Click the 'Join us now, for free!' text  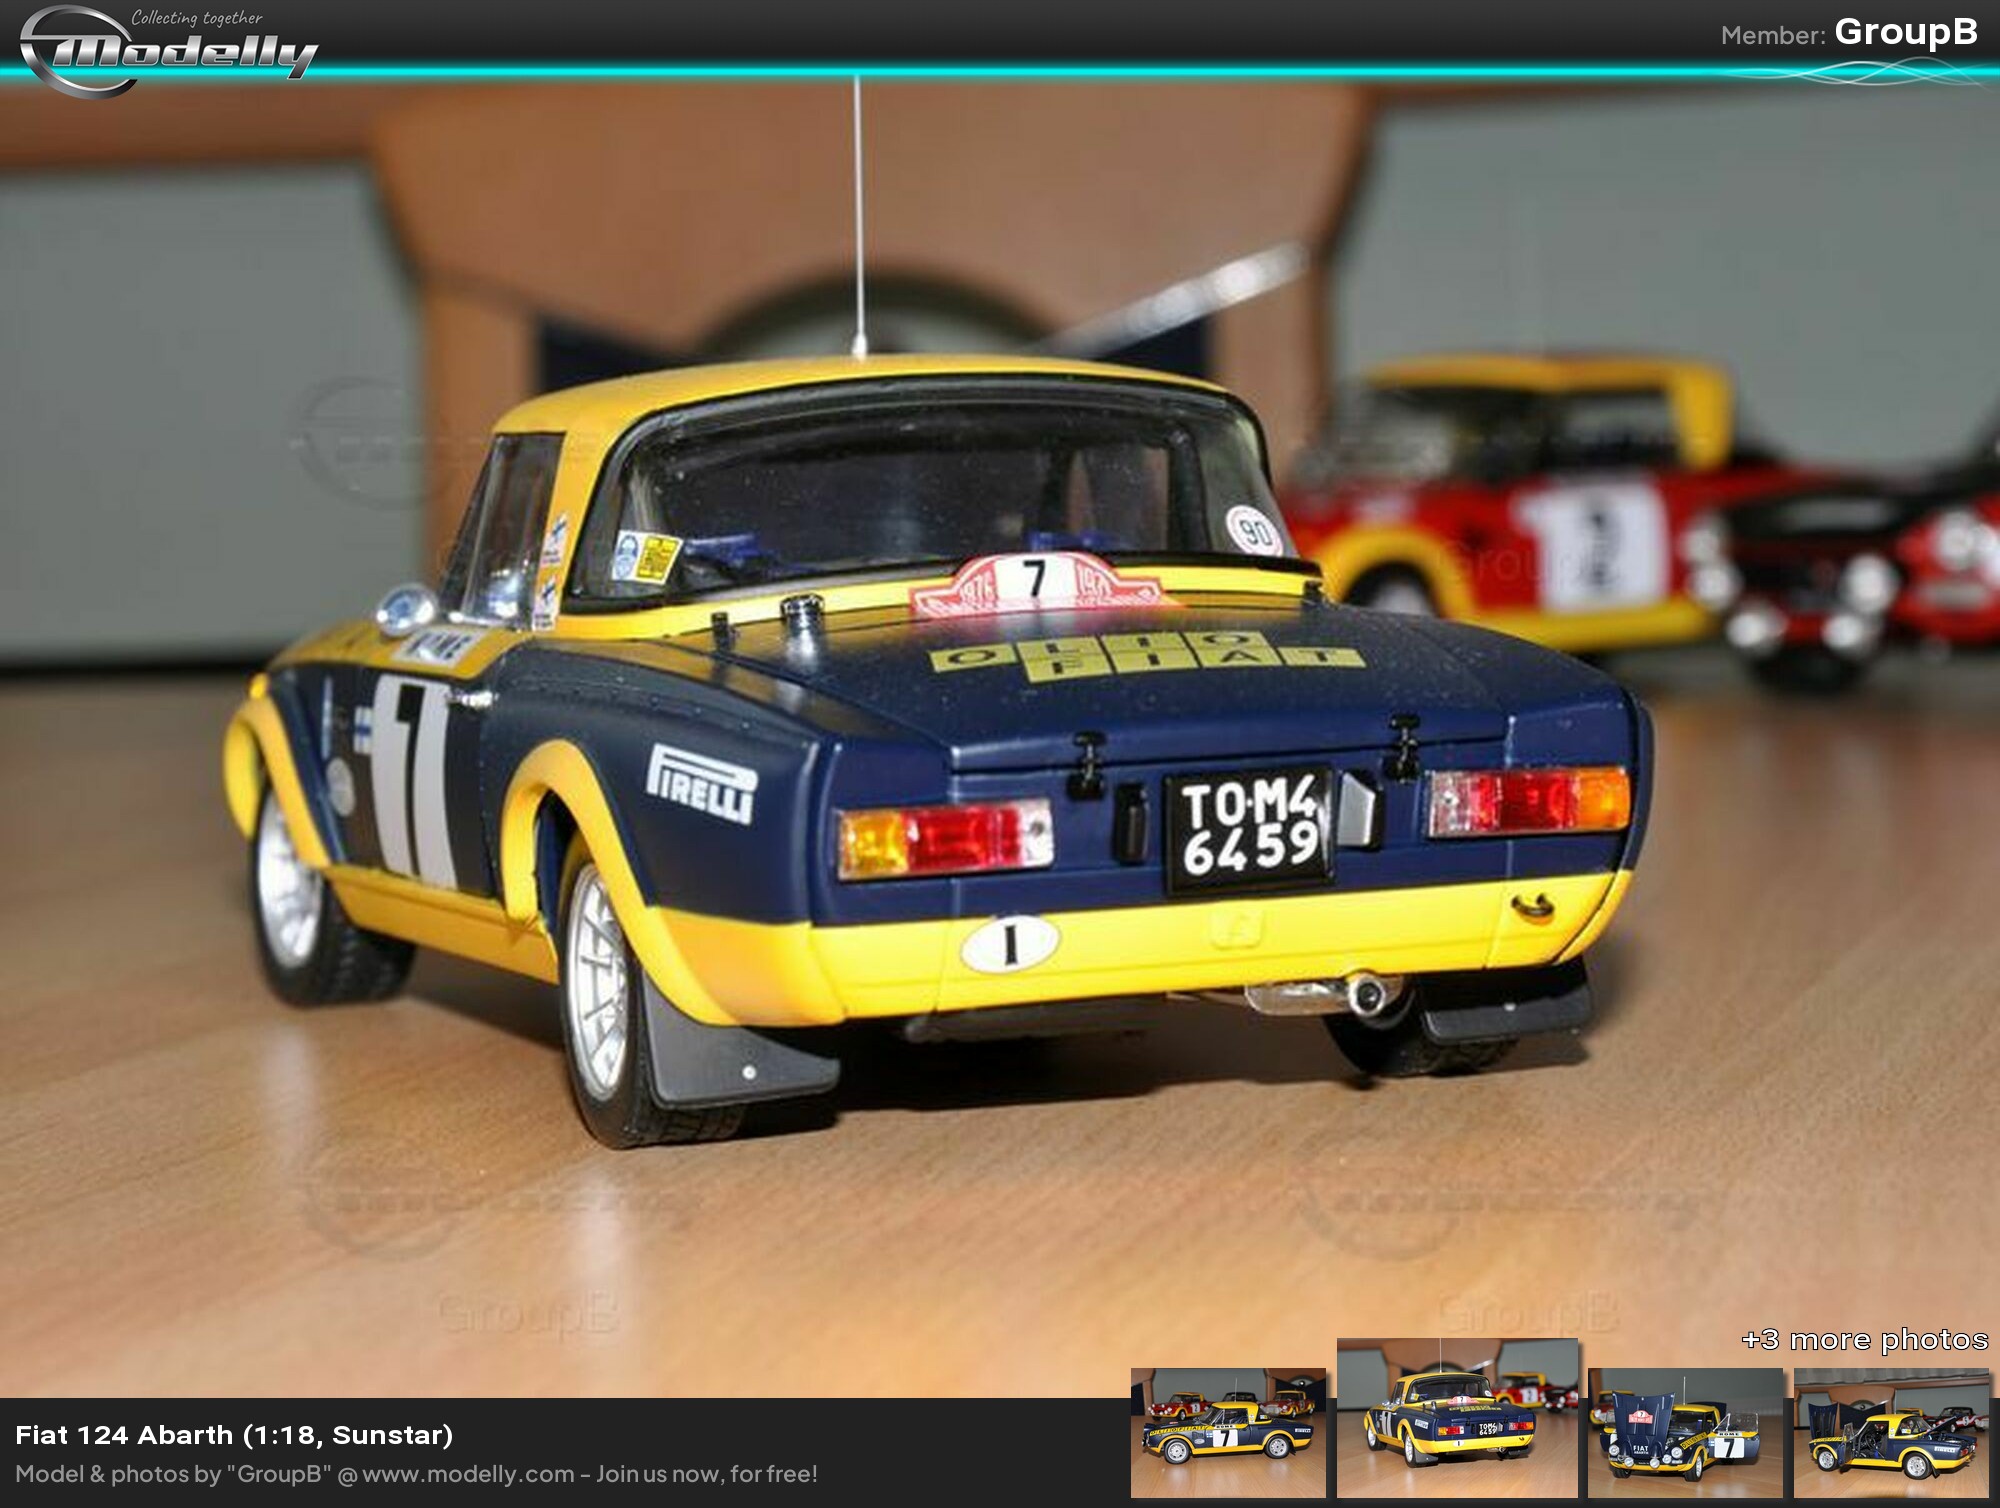point(707,1474)
